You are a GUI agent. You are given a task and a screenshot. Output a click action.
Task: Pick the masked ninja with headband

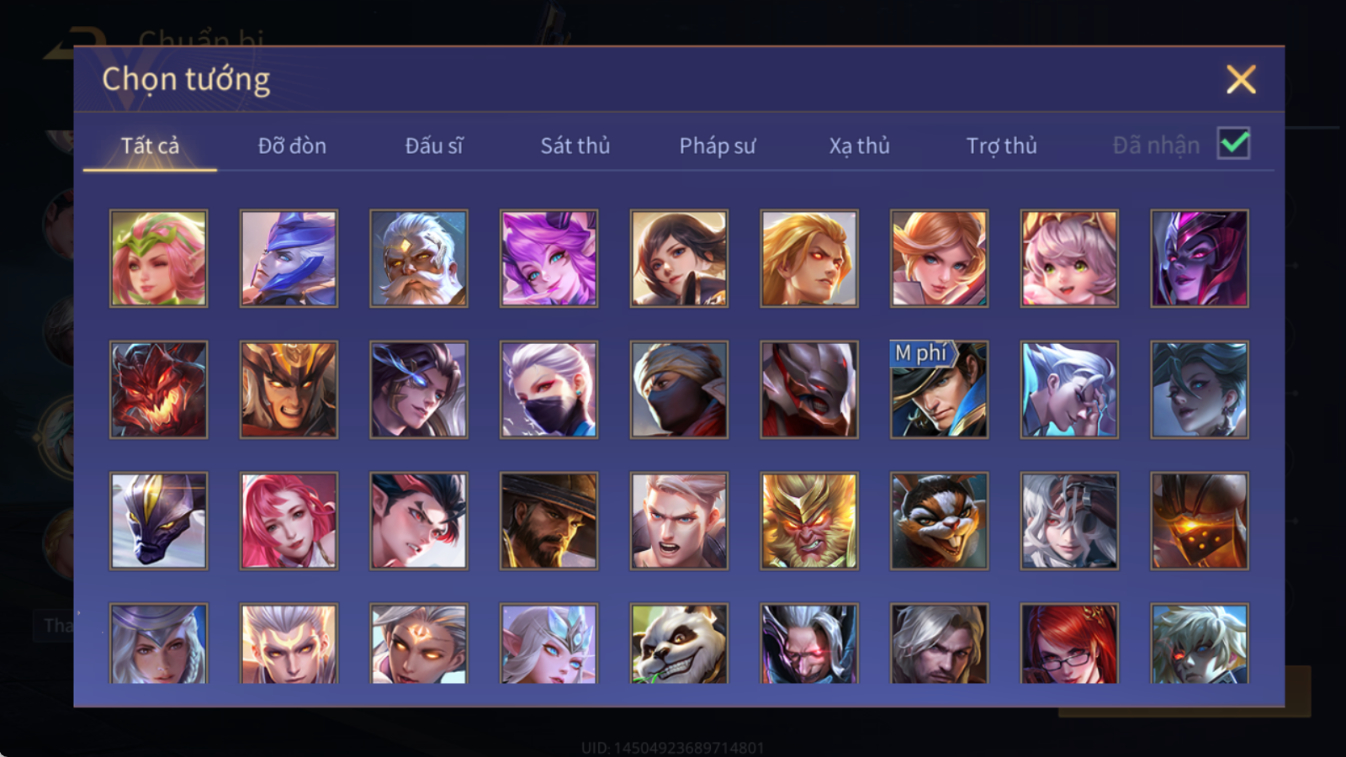[x=679, y=389]
